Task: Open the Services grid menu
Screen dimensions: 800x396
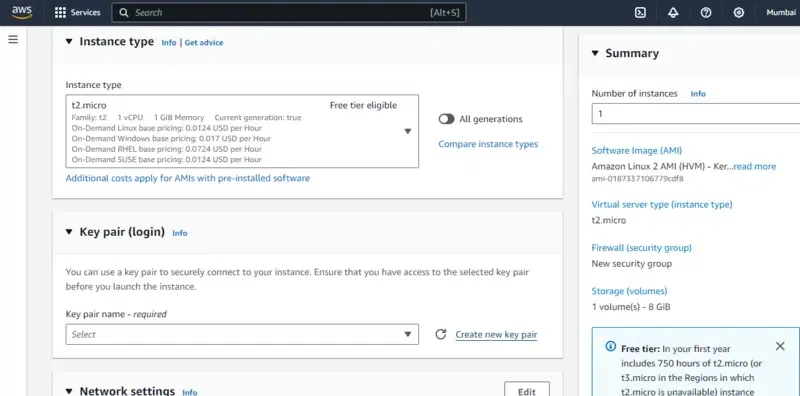Action: click(x=78, y=13)
